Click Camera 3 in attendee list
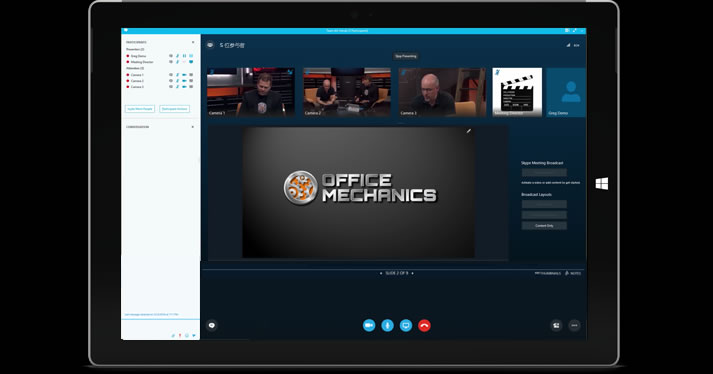The width and height of the screenshot is (713, 374). (x=137, y=86)
